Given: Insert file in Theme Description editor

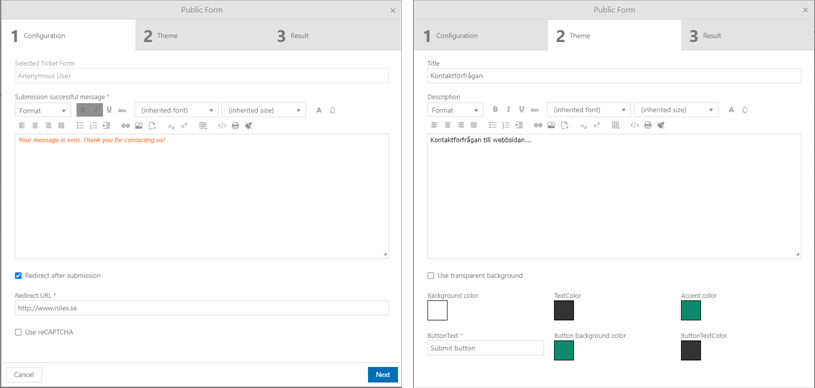Looking at the screenshot, I should click(x=564, y=125).
